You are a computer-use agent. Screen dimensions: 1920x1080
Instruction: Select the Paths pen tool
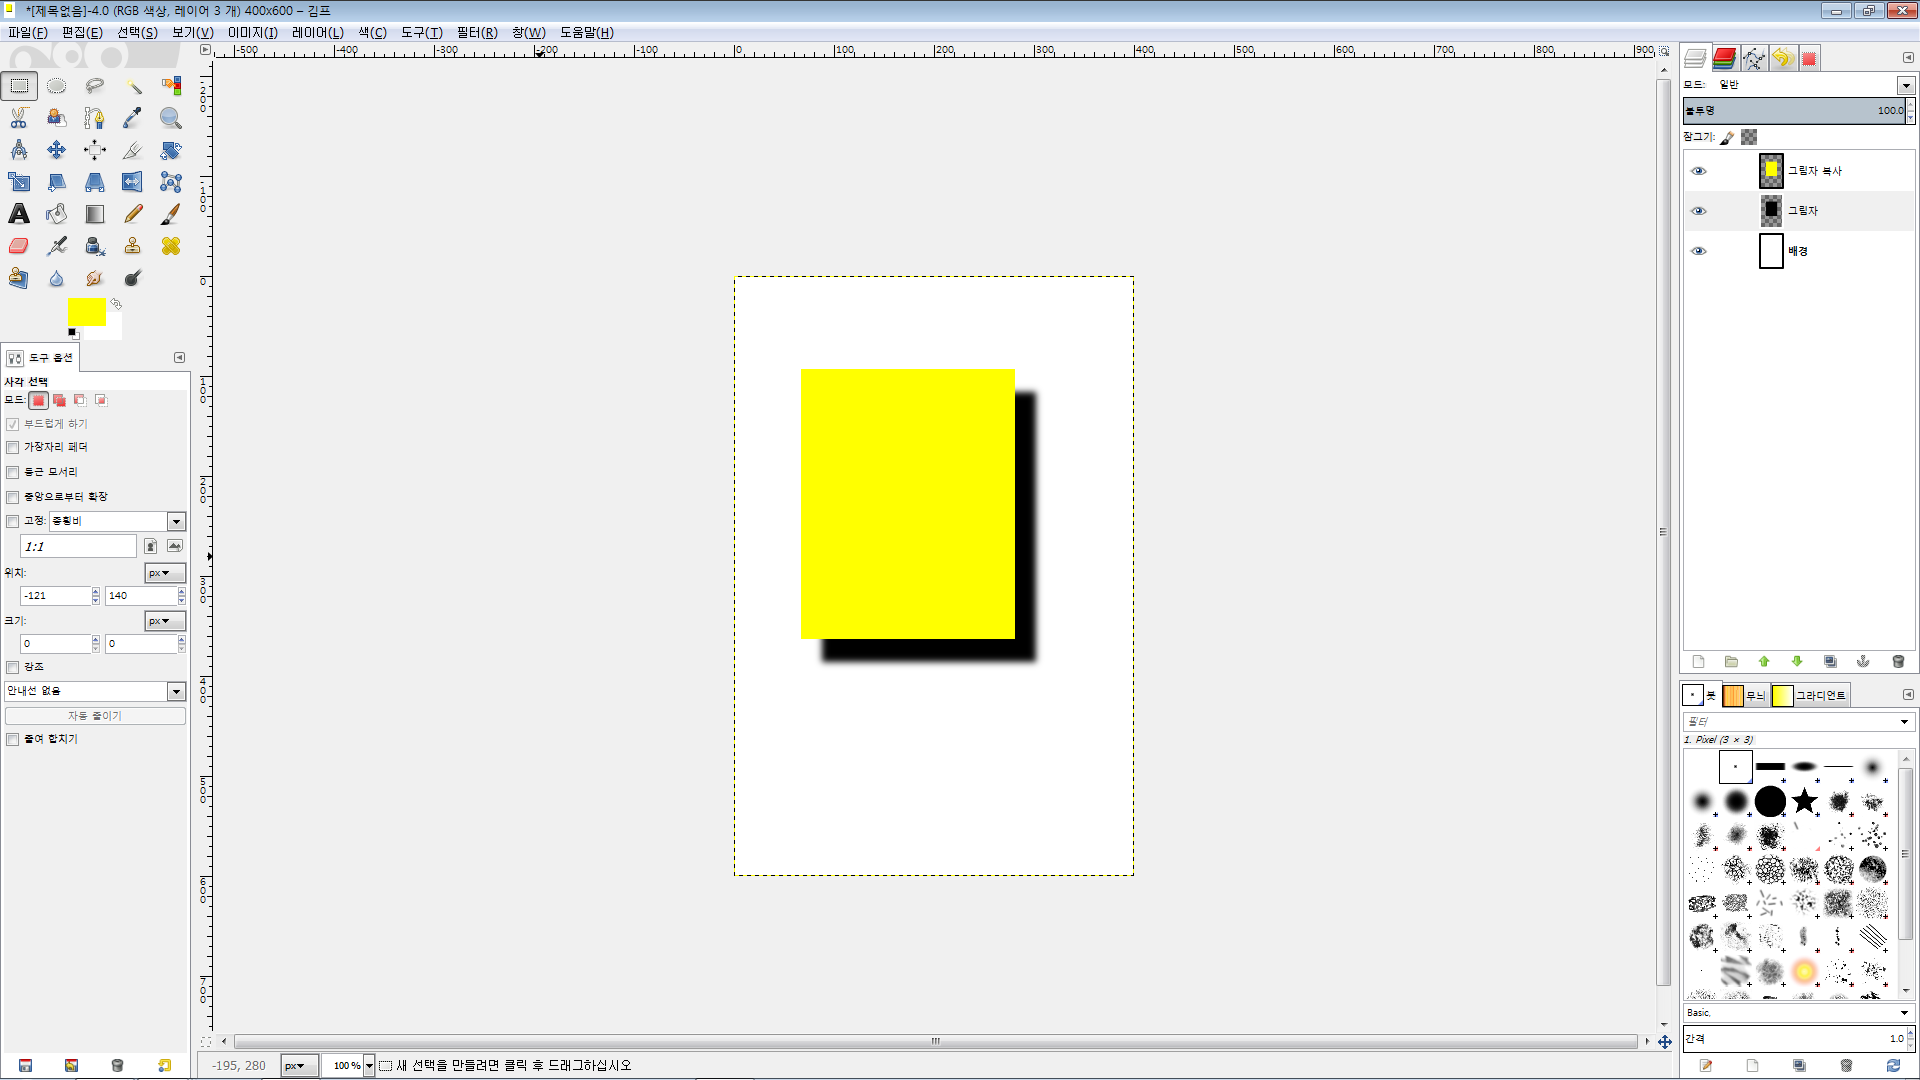tap(95, 118)
